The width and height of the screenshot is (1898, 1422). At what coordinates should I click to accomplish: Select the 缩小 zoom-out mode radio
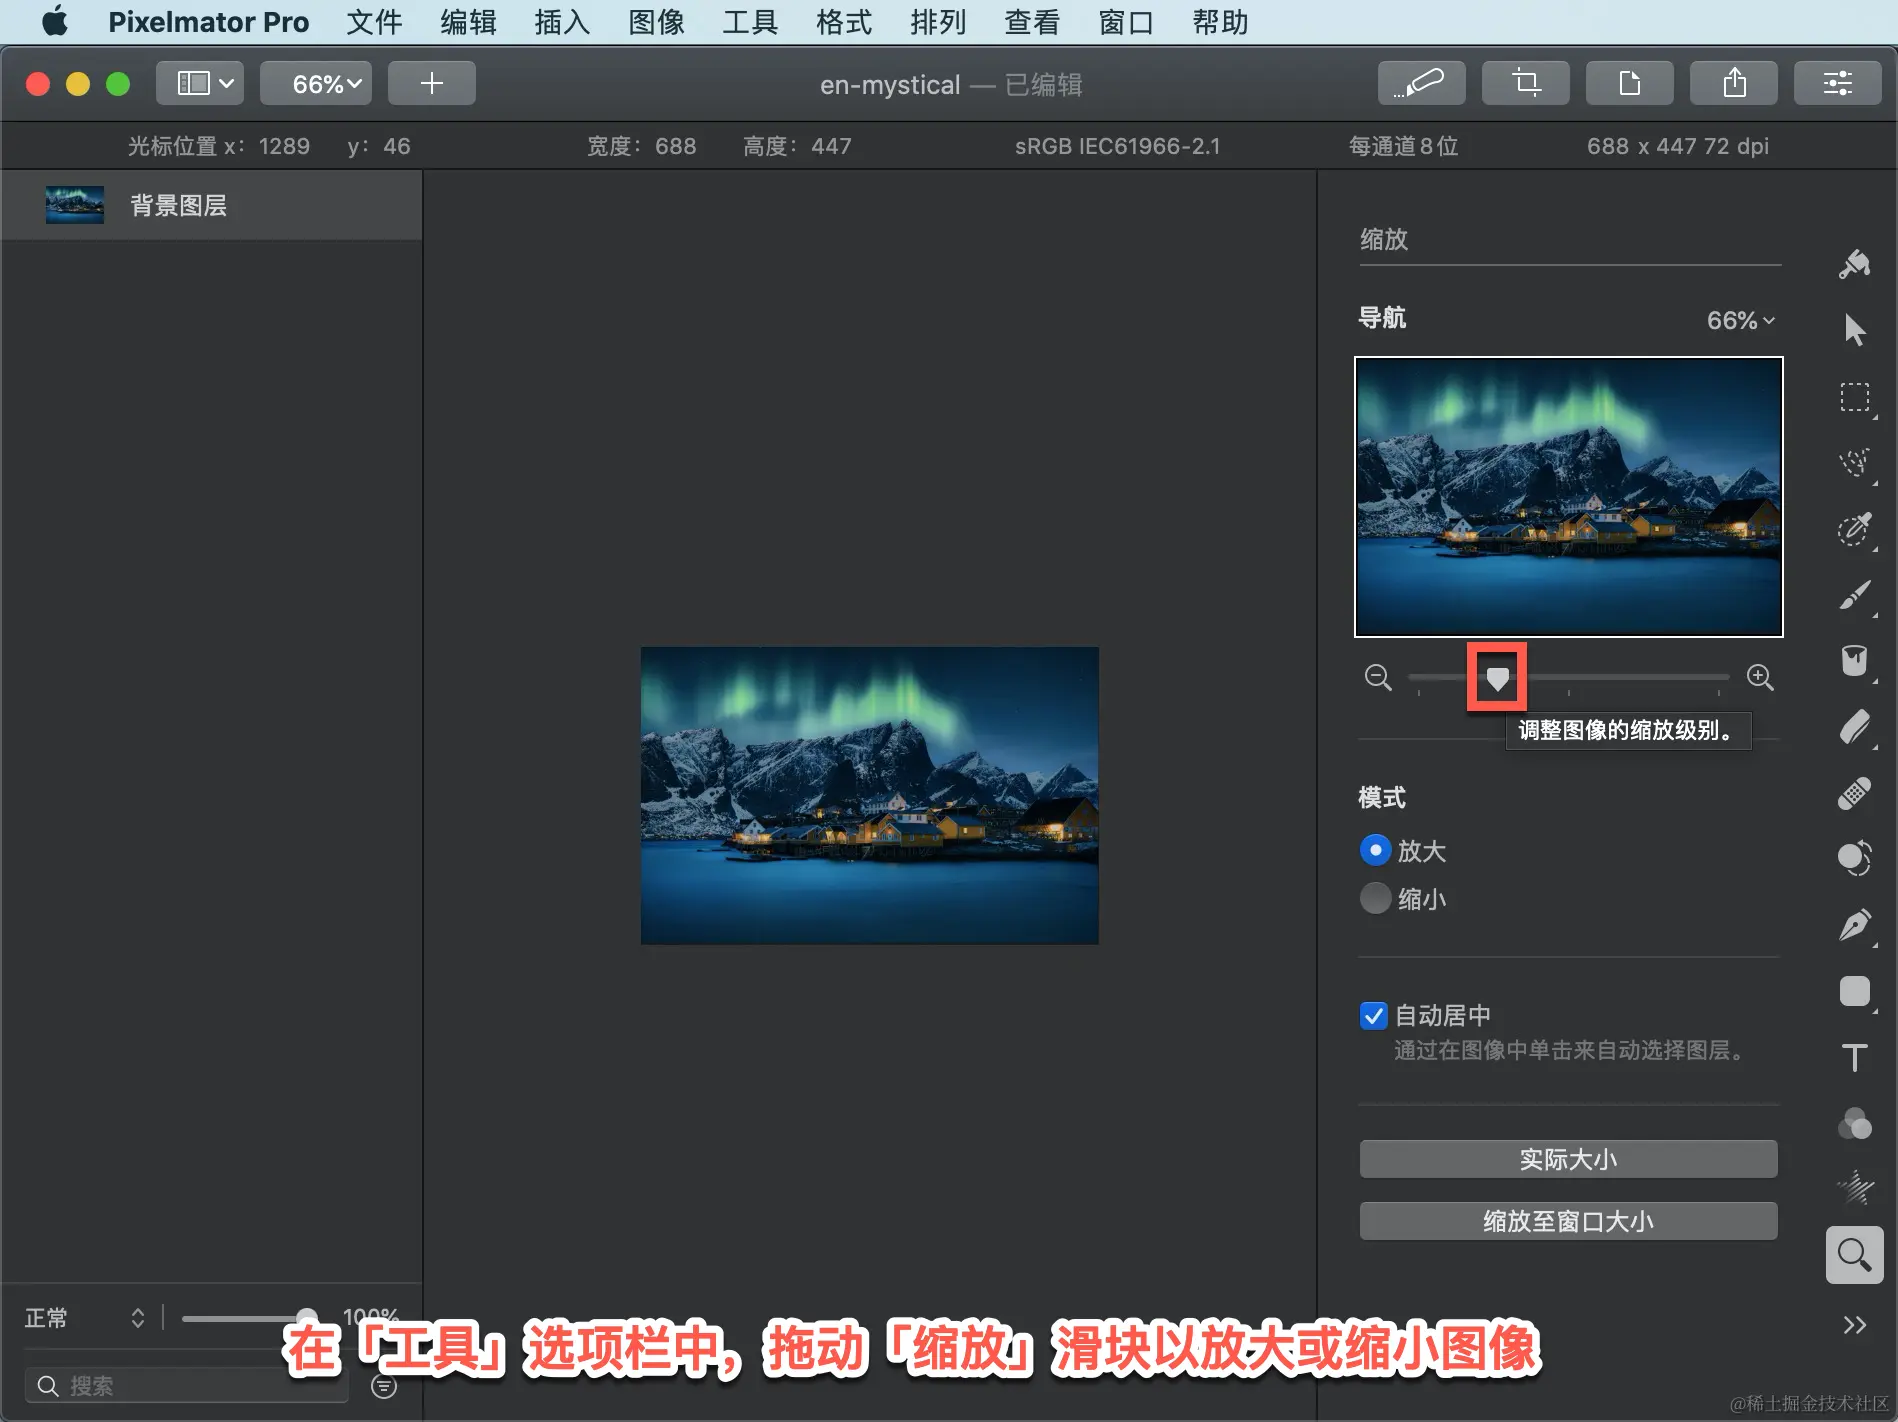click(x=1376, y=898)
